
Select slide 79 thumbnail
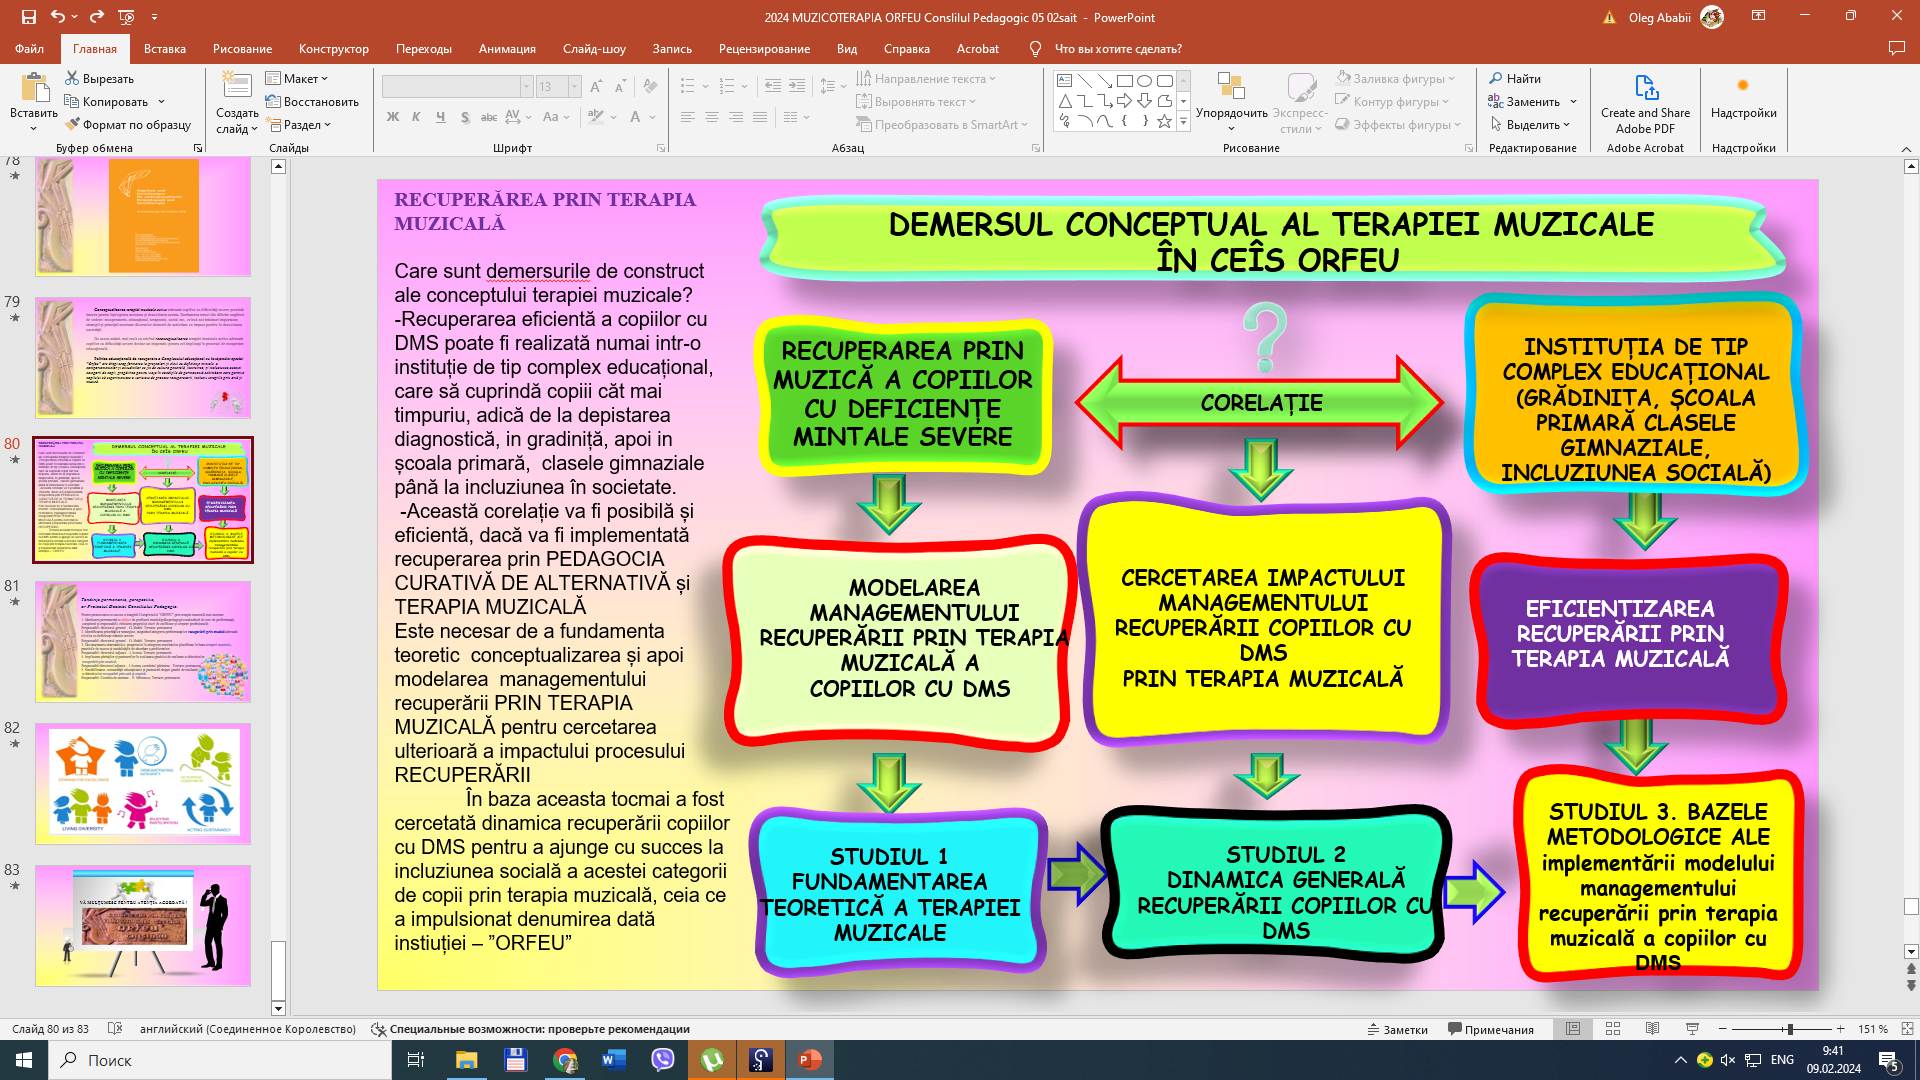pyautogui.click(x=143, y=357)
